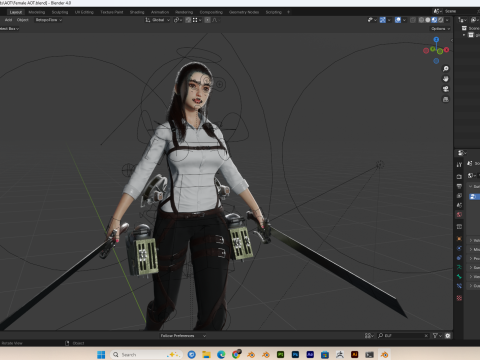Open the Falloff Preferences dropdown
Image resolution: width=480 pixels, height=360 pixels.
(183, 336)
